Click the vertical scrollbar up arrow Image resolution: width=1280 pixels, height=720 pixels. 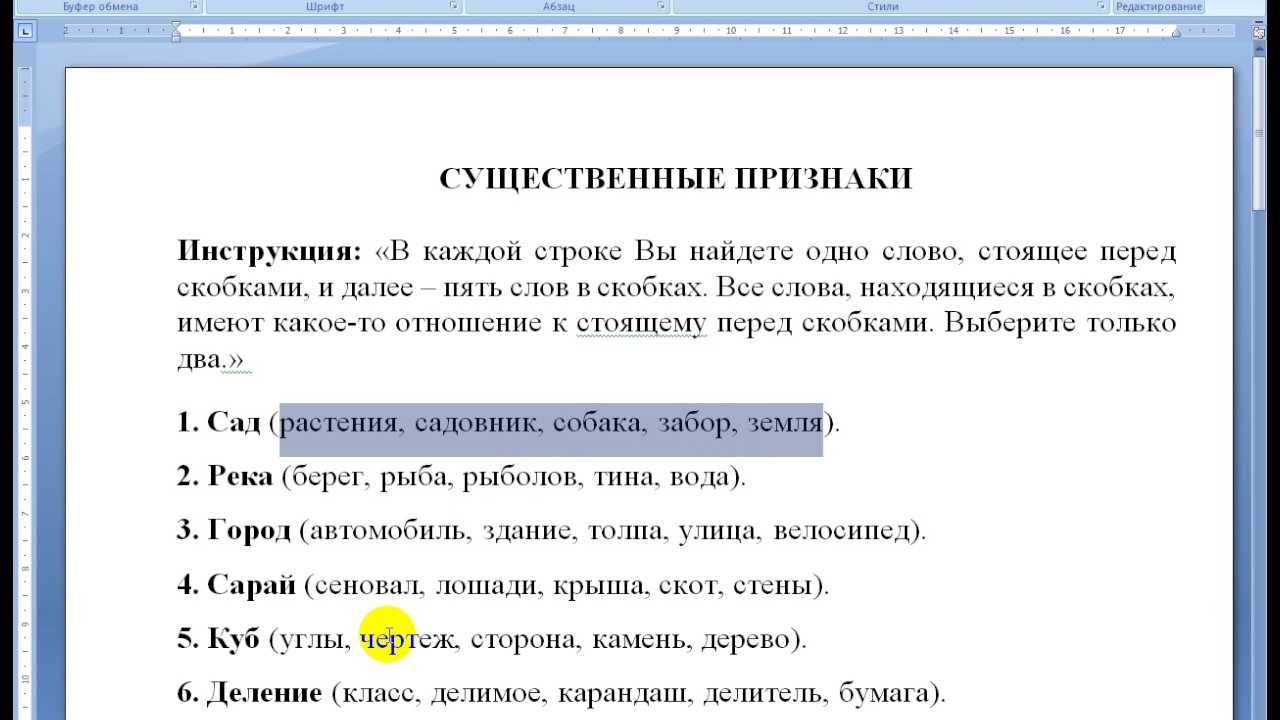1257,47
